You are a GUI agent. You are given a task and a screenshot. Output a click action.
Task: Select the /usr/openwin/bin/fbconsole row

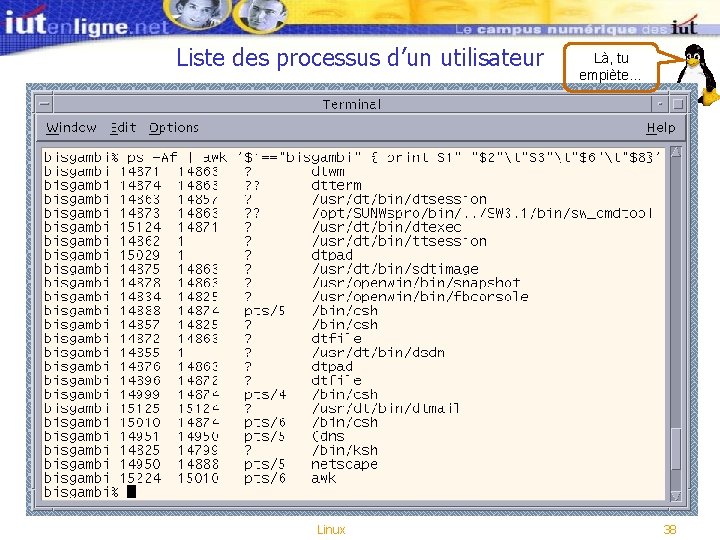tap(286, 297)
